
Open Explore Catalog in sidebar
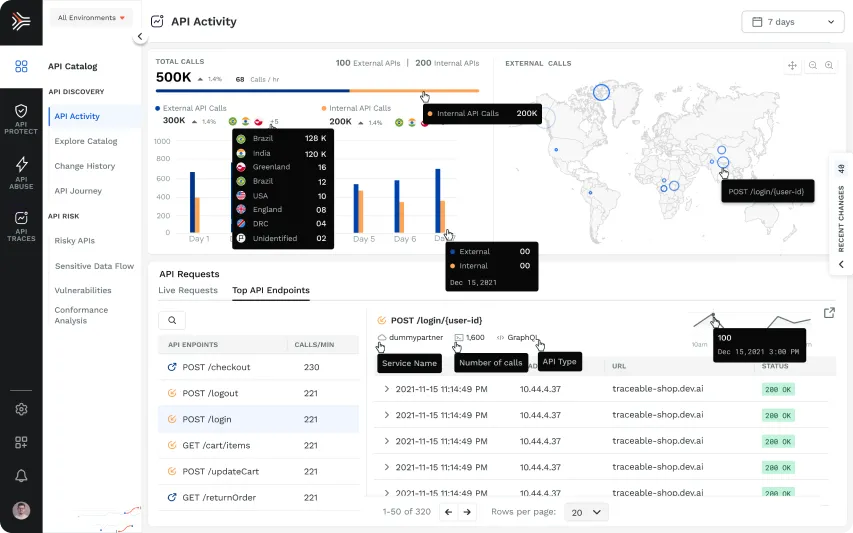(86, 141)
